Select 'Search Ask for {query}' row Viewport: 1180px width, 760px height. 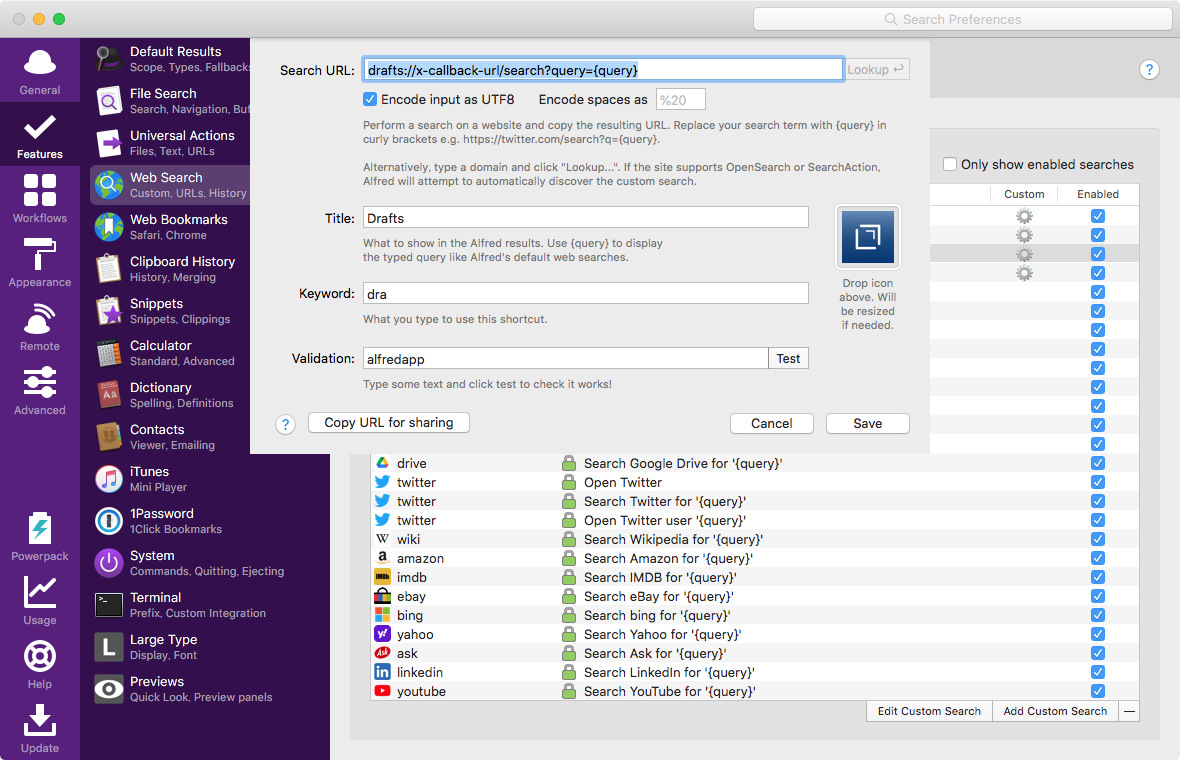(755, 653)
